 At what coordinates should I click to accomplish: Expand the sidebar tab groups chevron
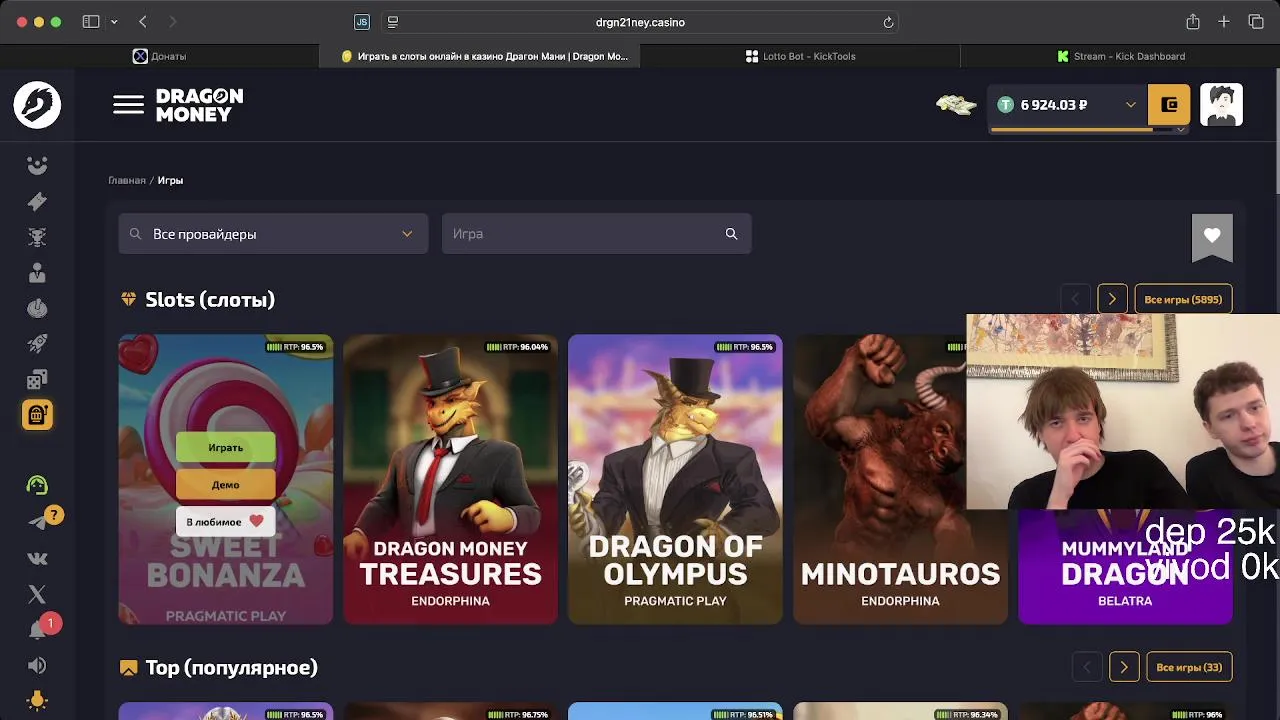coord(114,22)
